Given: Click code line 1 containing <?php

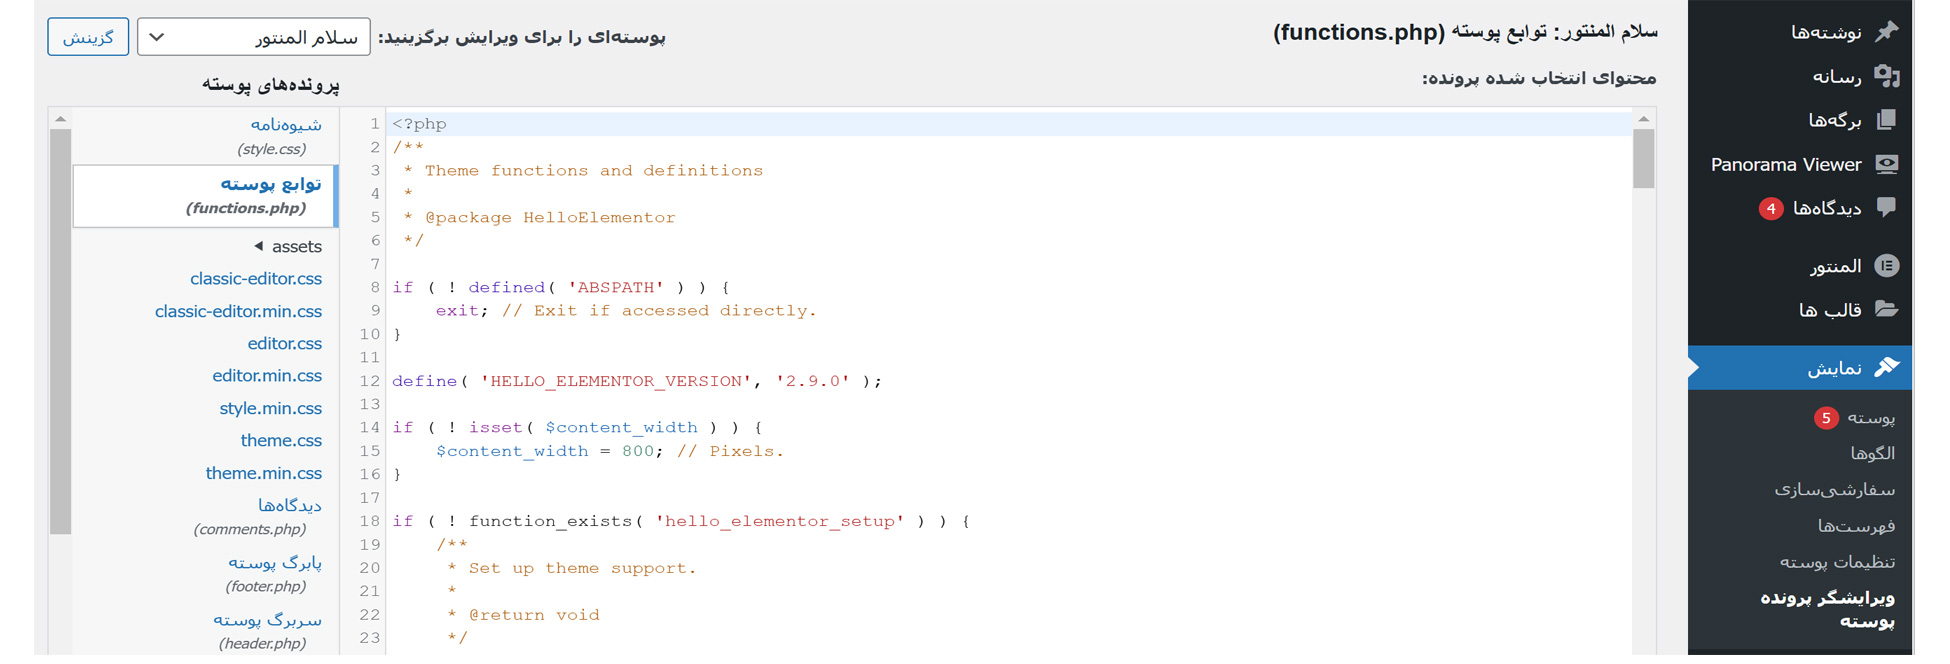Looking at the screenshot, I should 1010,124.
